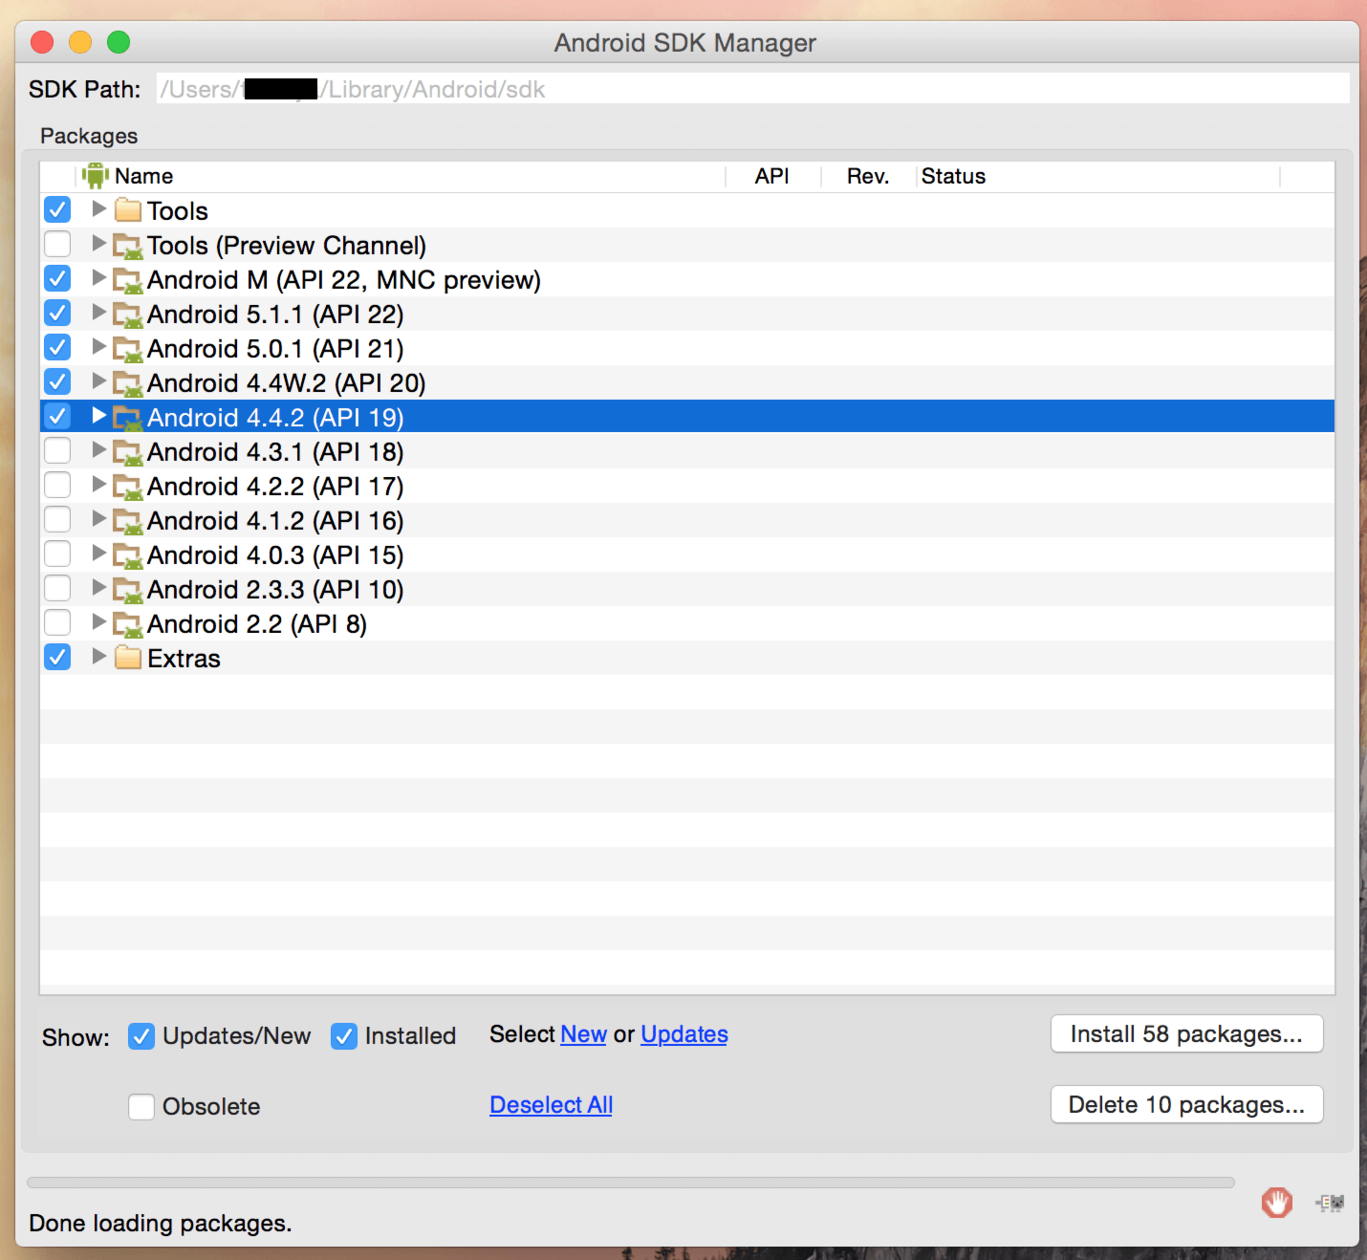
Task: Click Install 58 packages button
Action: [x=1187, y=1034]
